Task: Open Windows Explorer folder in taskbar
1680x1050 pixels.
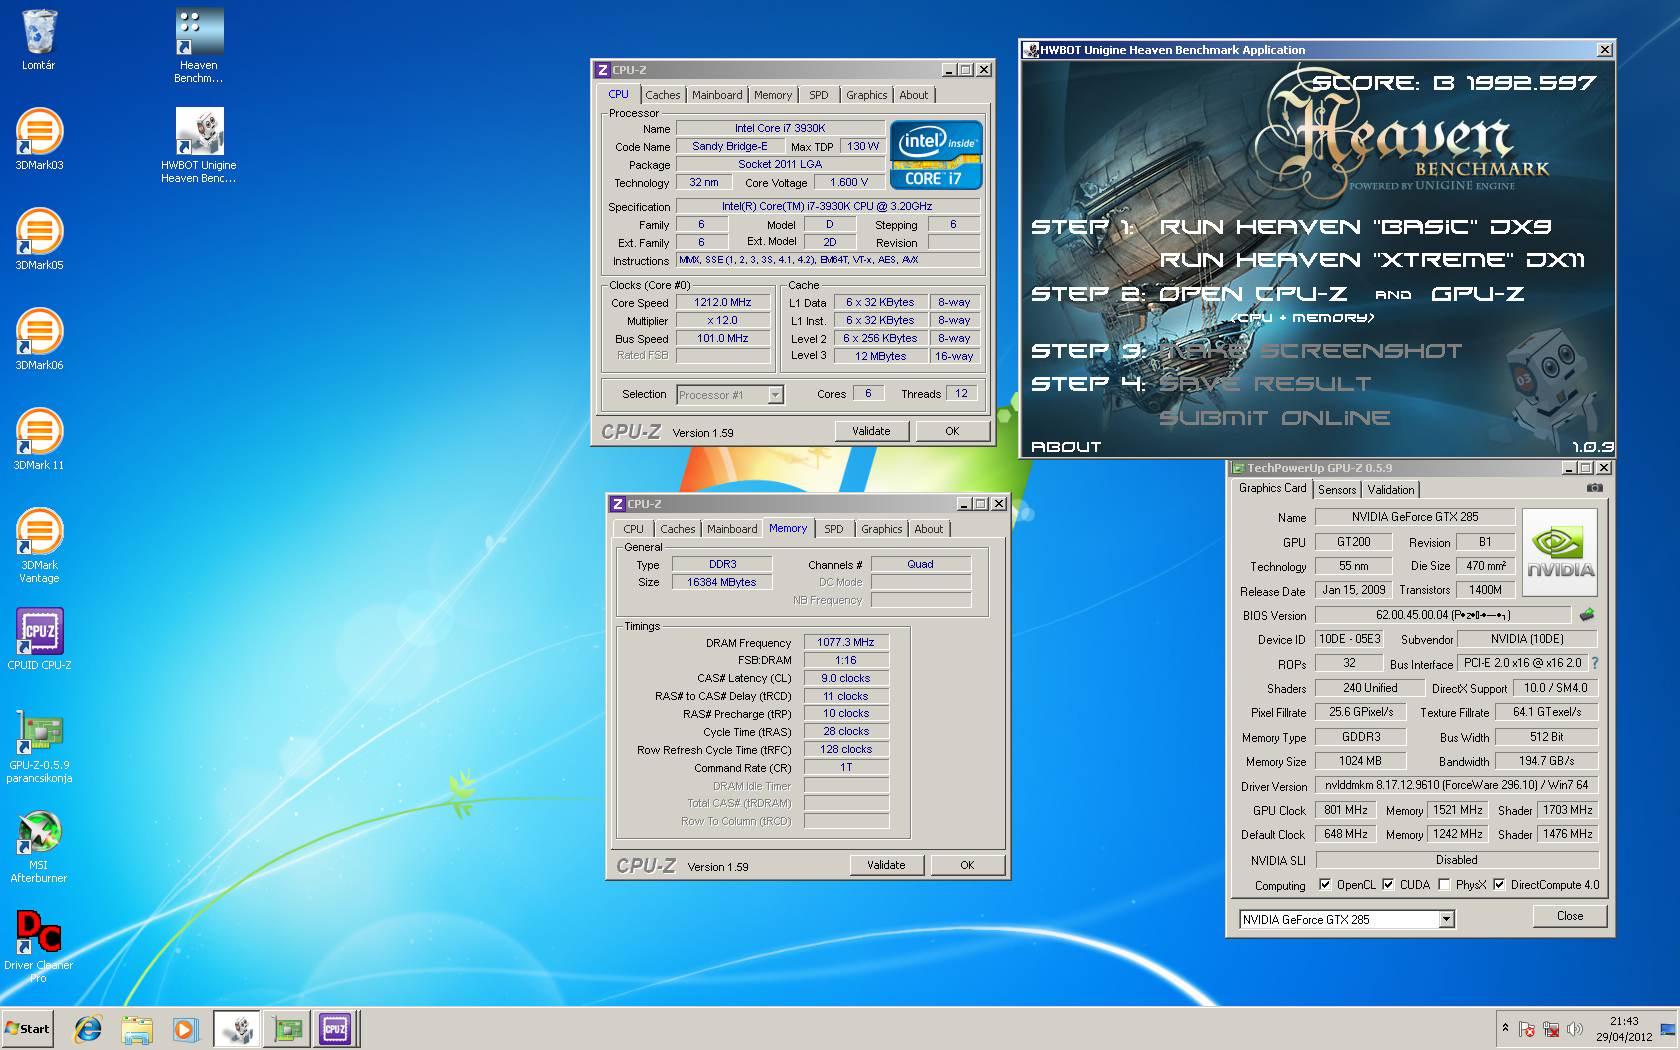Action: coord(137,1029)
